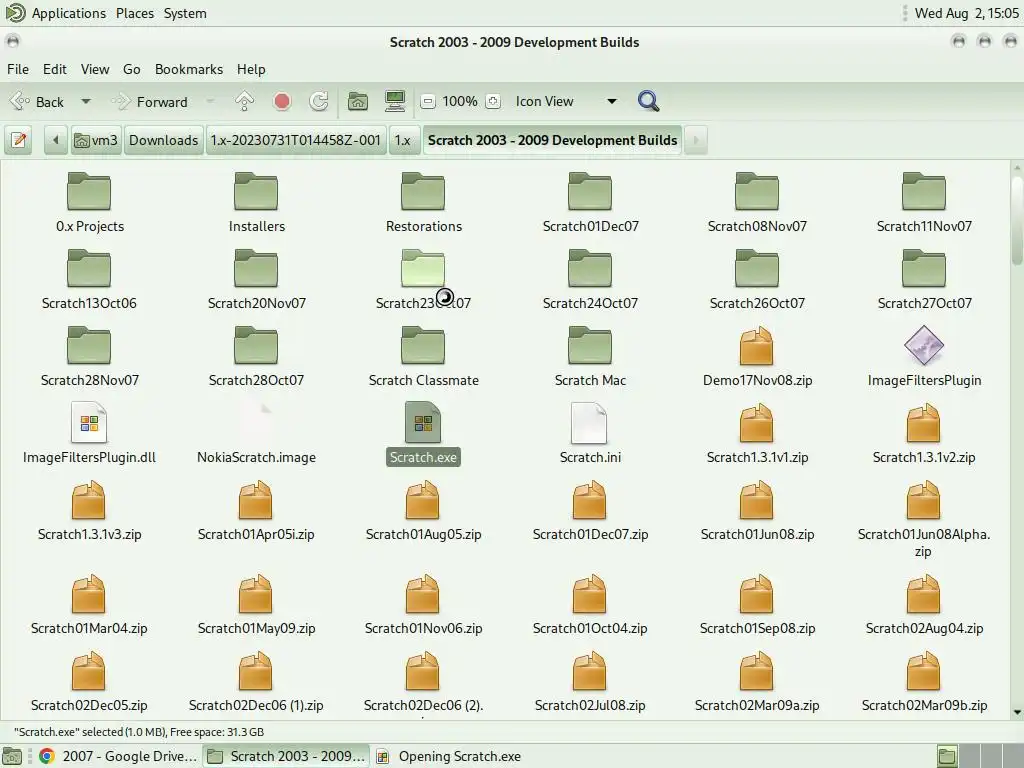Click the magnifier Search icon

(x=648, y=101)
